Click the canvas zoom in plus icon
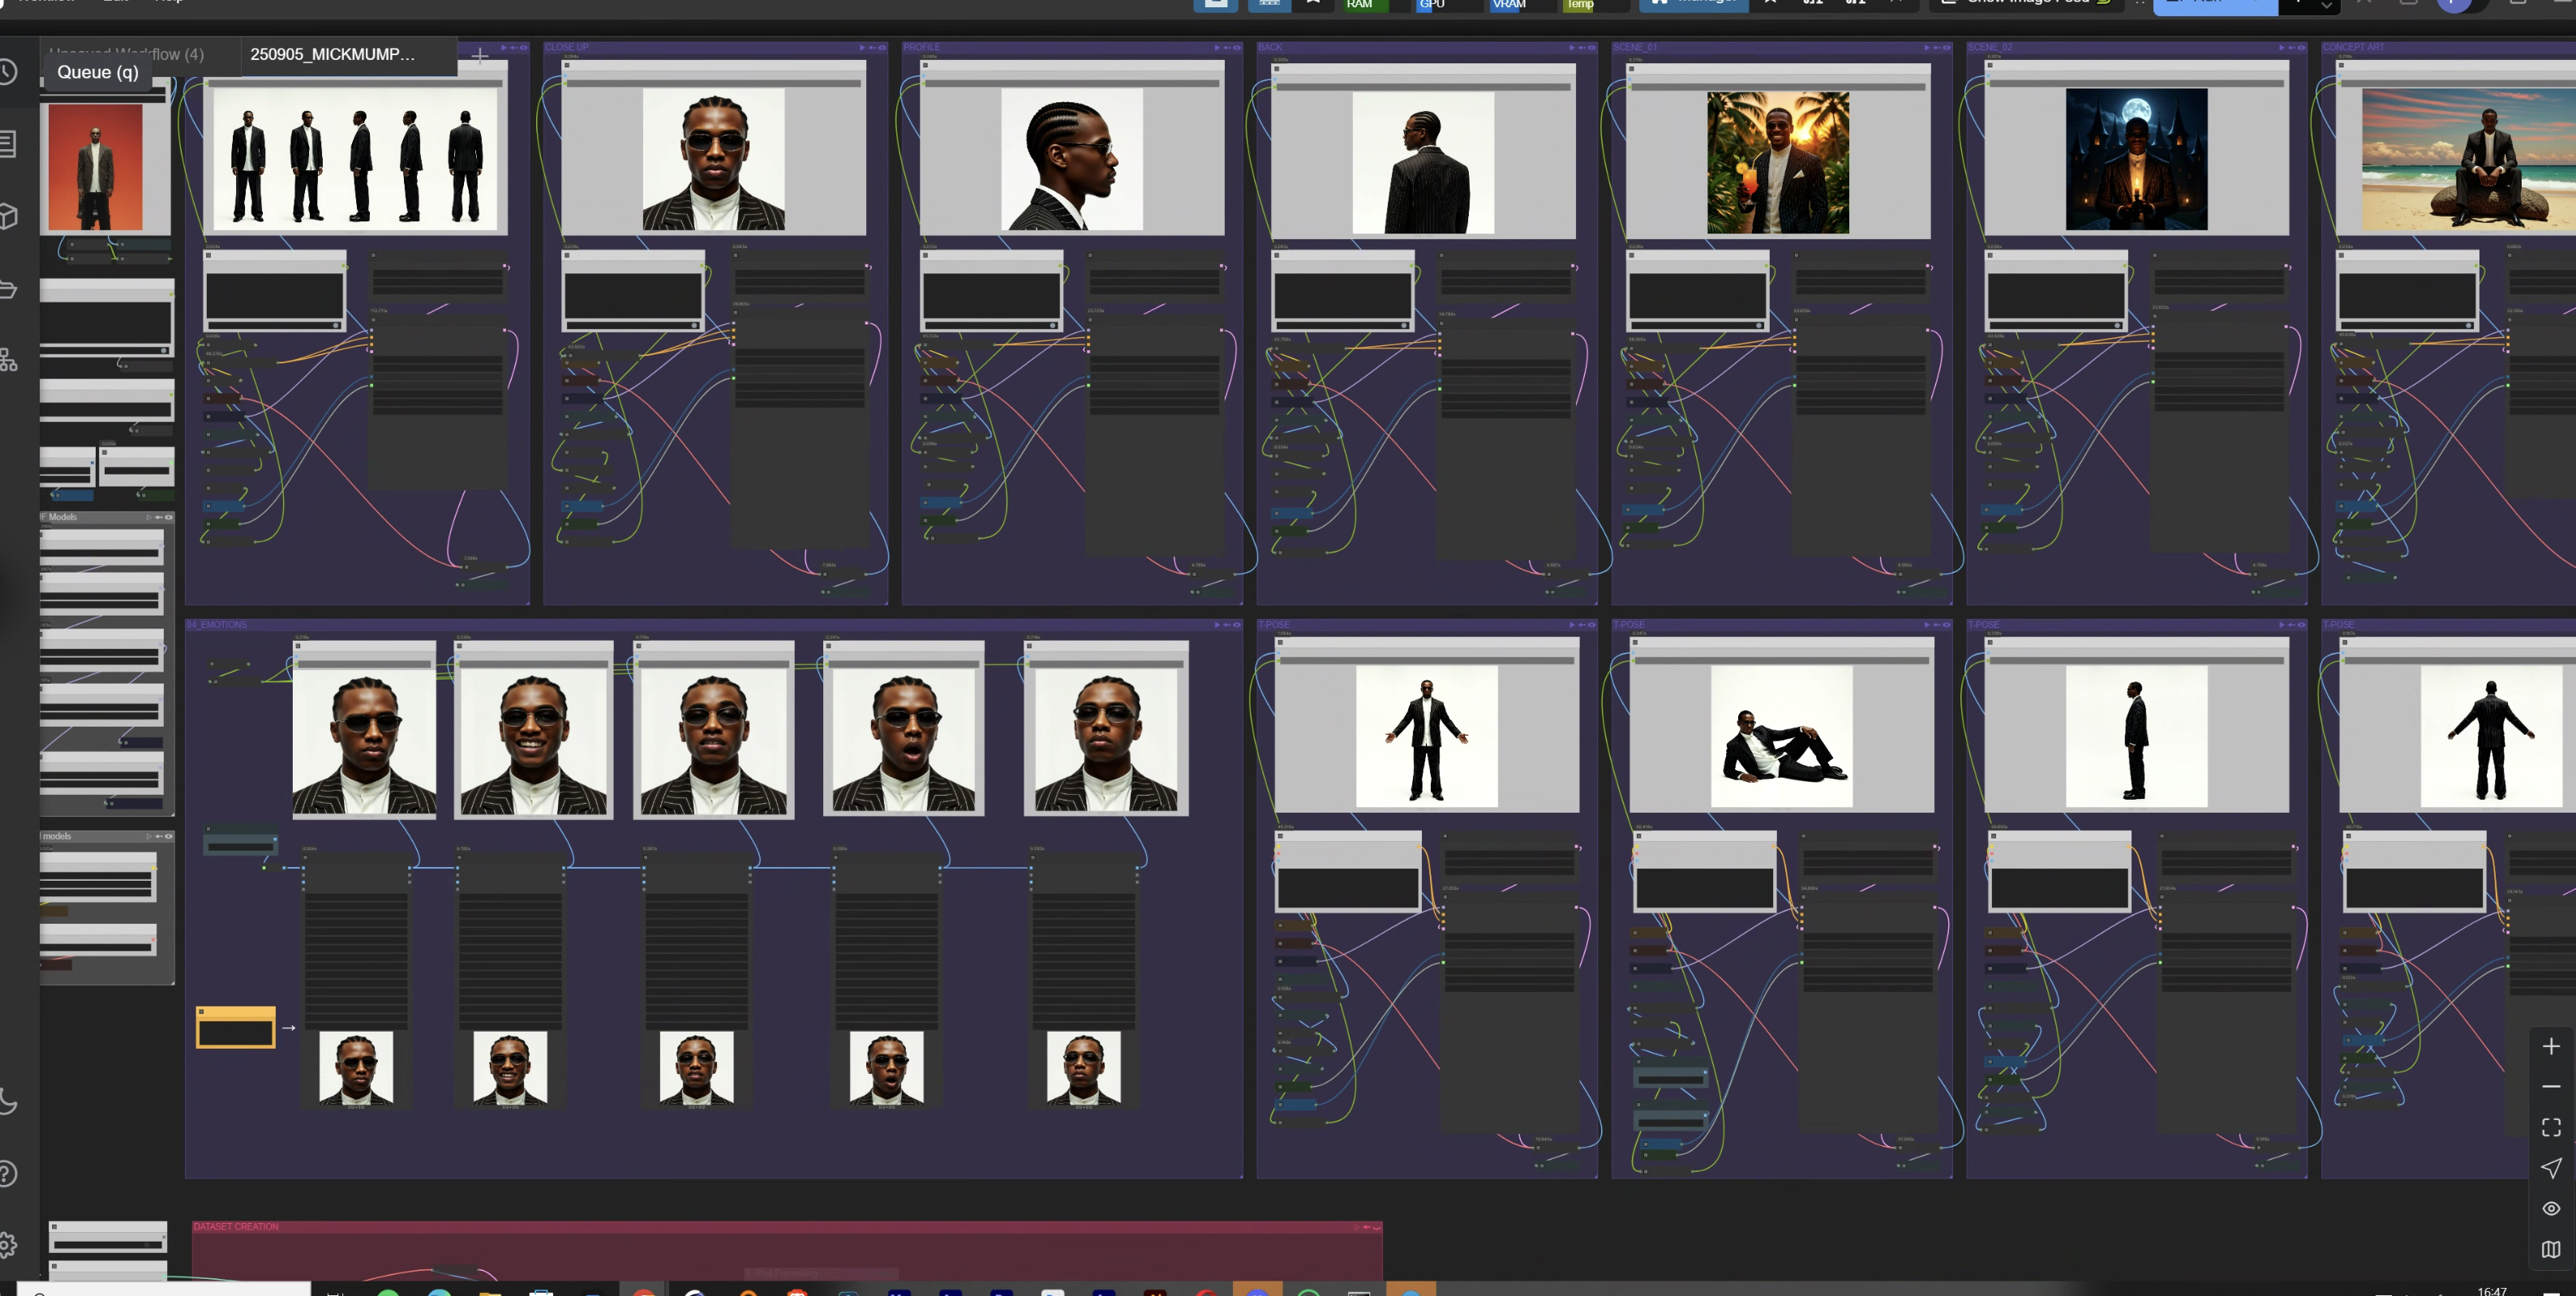 (x=2551, y=1046)
